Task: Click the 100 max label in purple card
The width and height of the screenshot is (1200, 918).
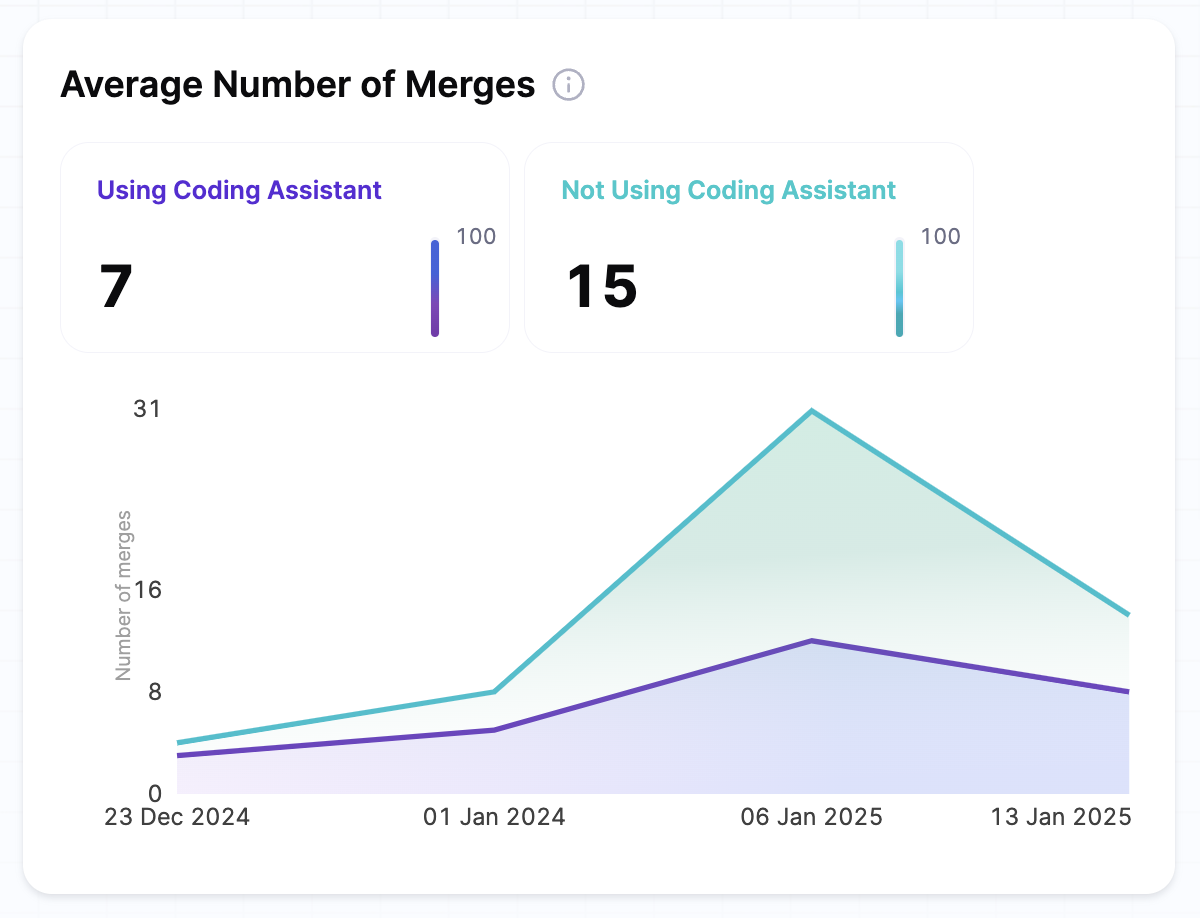Action: 476,237
